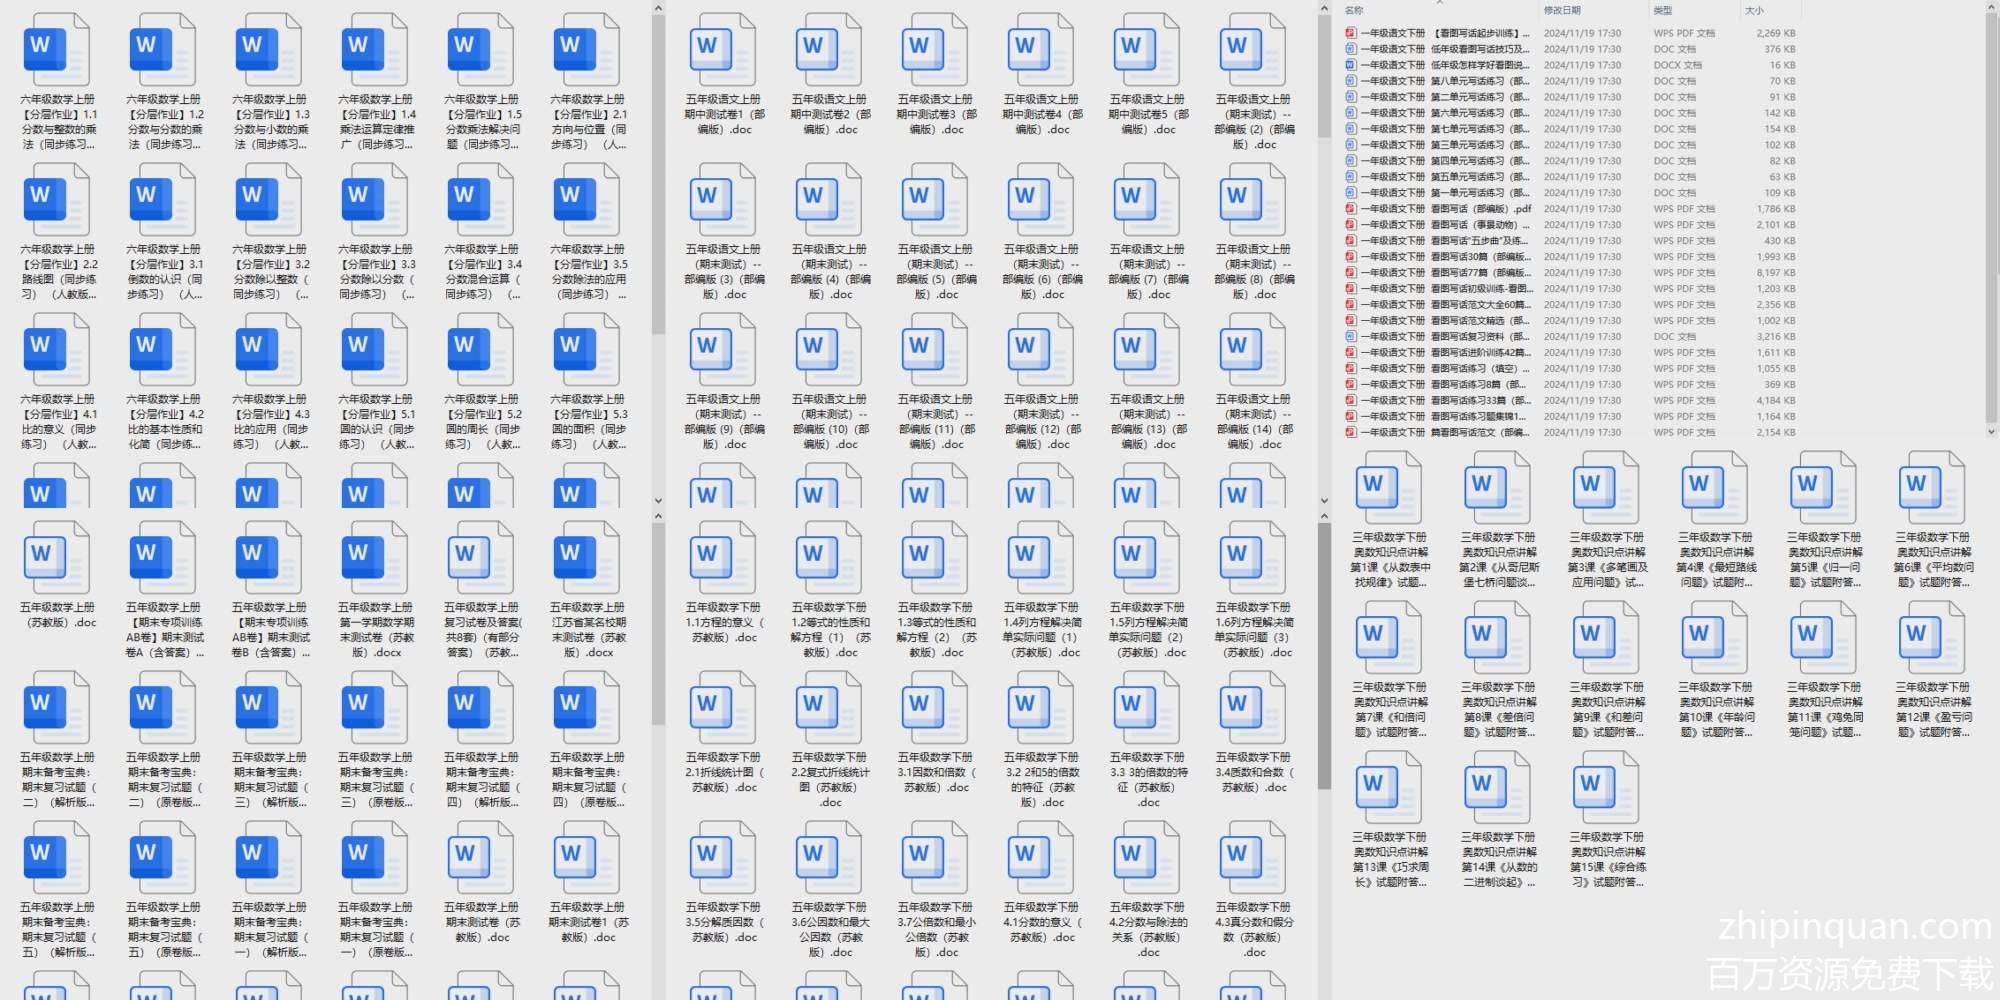
Task: Select 三年级数学下册 奥数 第1课 从数表中找规律 icon
Action: 1391,487
